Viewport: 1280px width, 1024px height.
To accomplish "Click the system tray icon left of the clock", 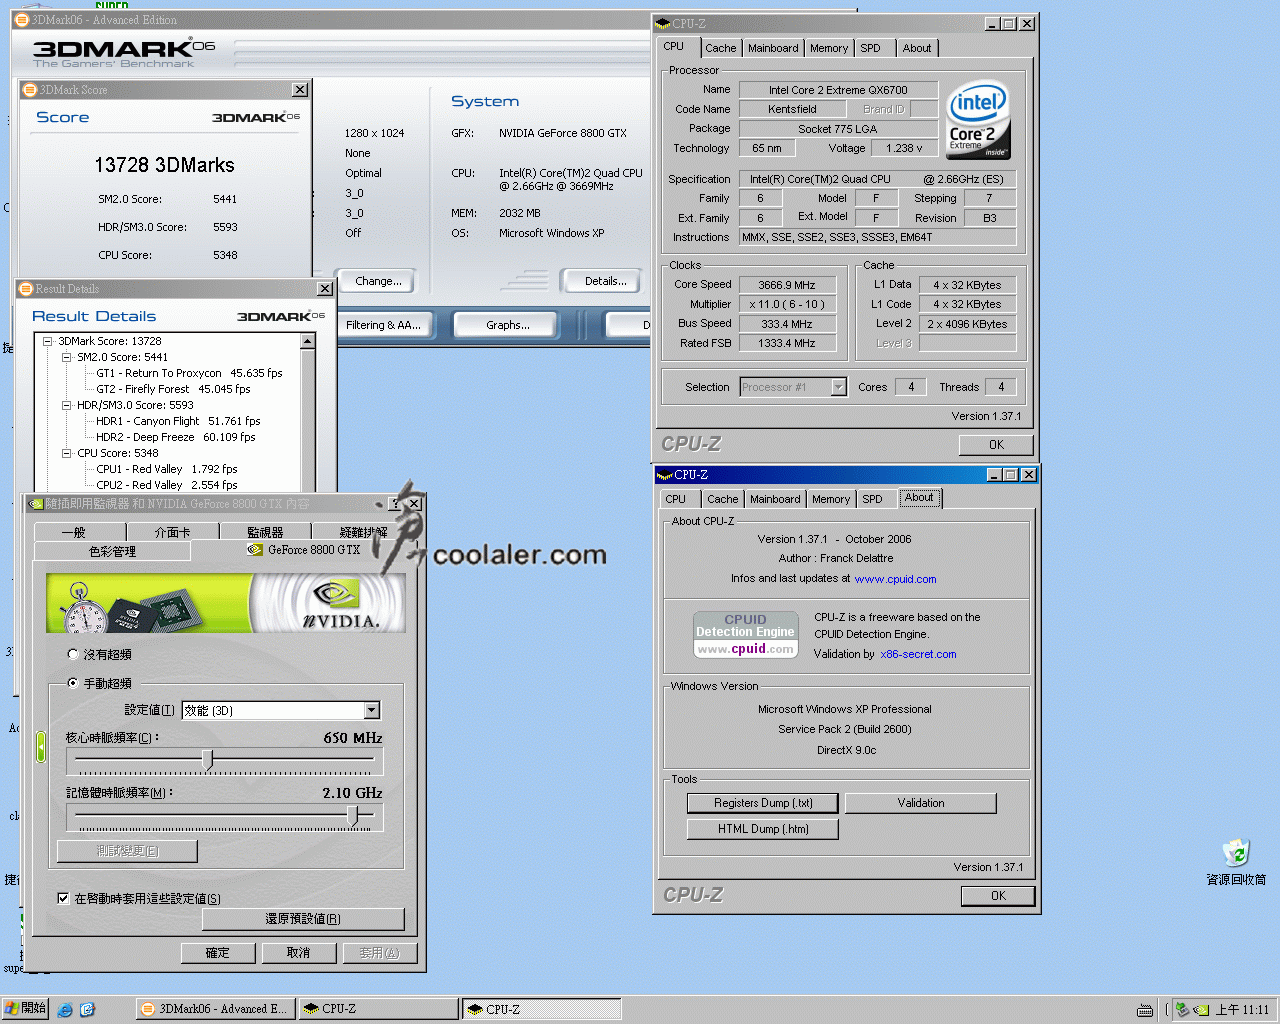I will tap(1201, 1010).
